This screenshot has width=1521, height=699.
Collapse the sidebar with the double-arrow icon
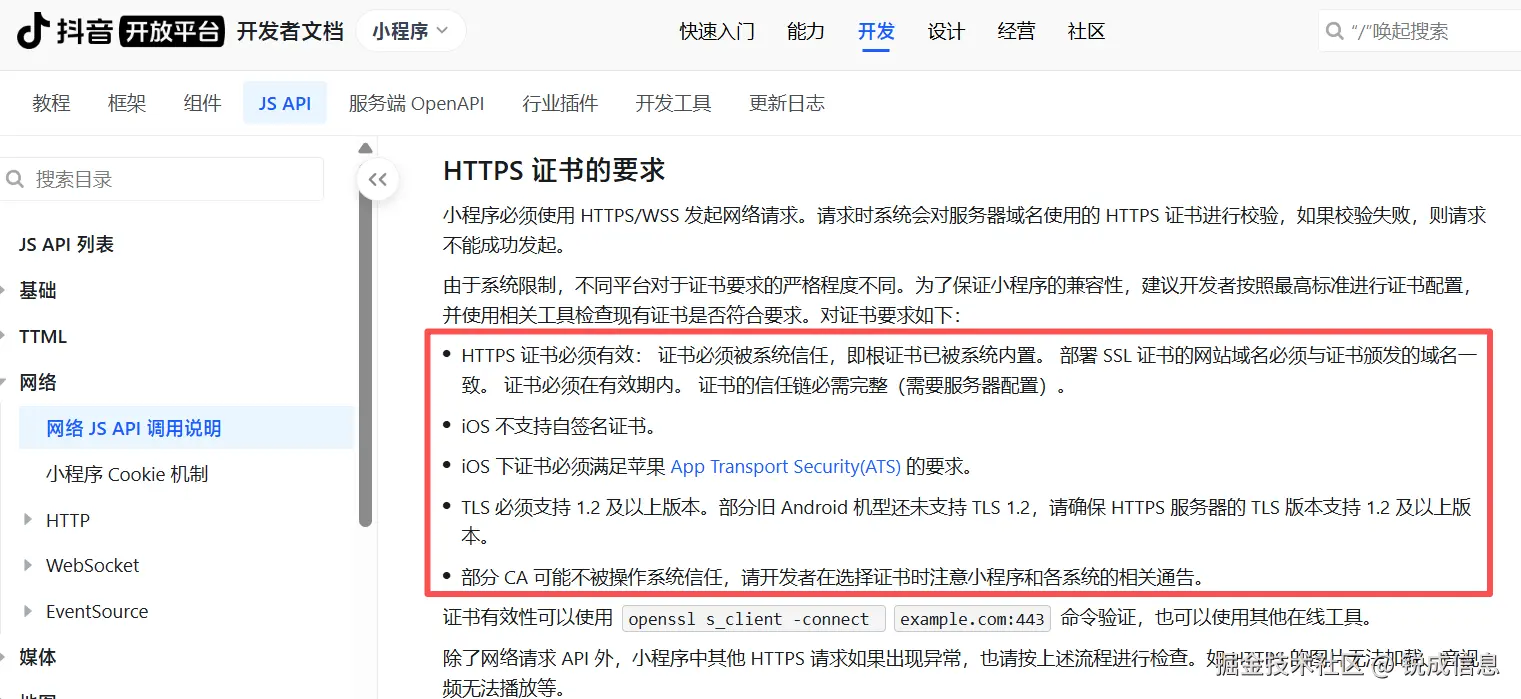click(x=377, y=178)
